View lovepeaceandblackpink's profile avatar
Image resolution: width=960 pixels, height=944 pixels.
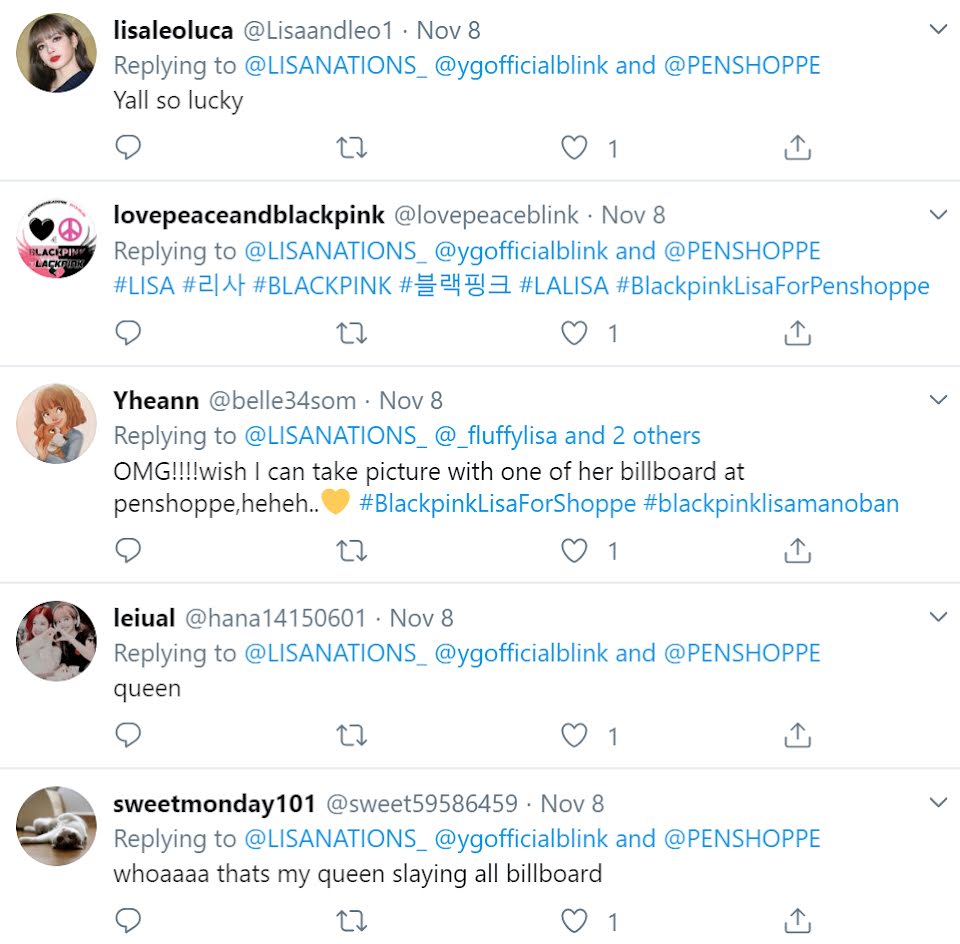coord(56,238)
